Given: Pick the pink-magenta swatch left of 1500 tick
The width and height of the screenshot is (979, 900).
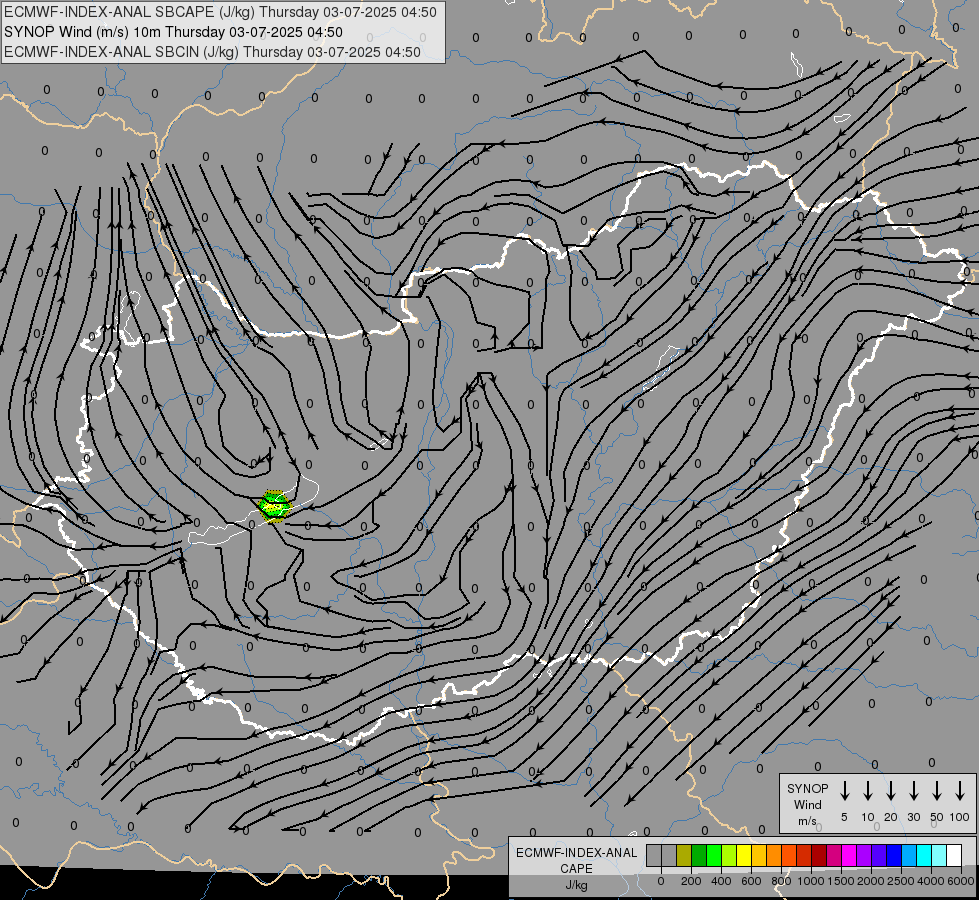Looking at the screenshot, I should (x=834, y=855).
